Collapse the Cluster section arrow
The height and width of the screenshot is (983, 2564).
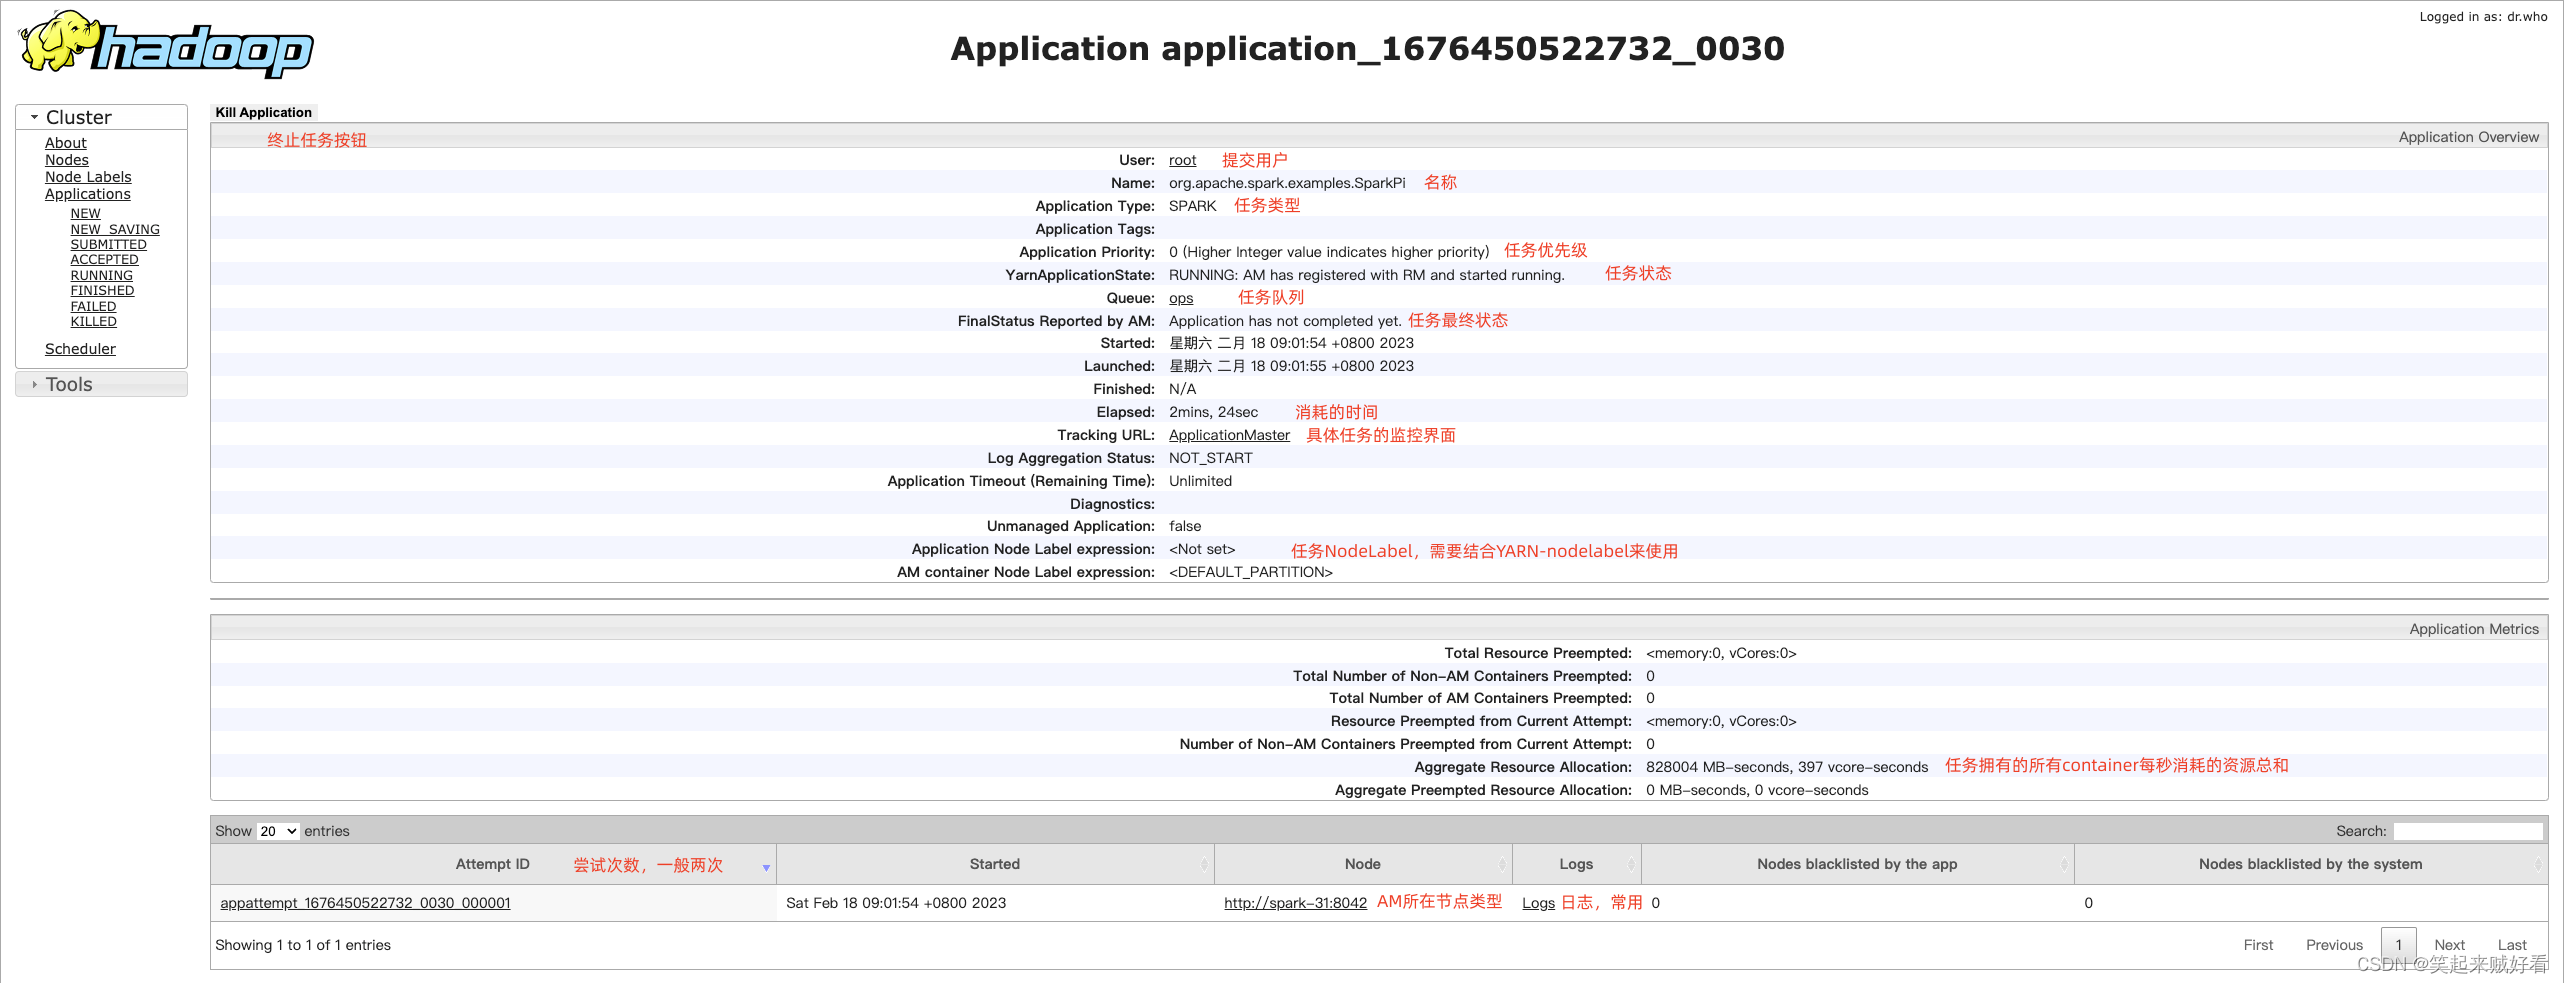pos(34,117)
